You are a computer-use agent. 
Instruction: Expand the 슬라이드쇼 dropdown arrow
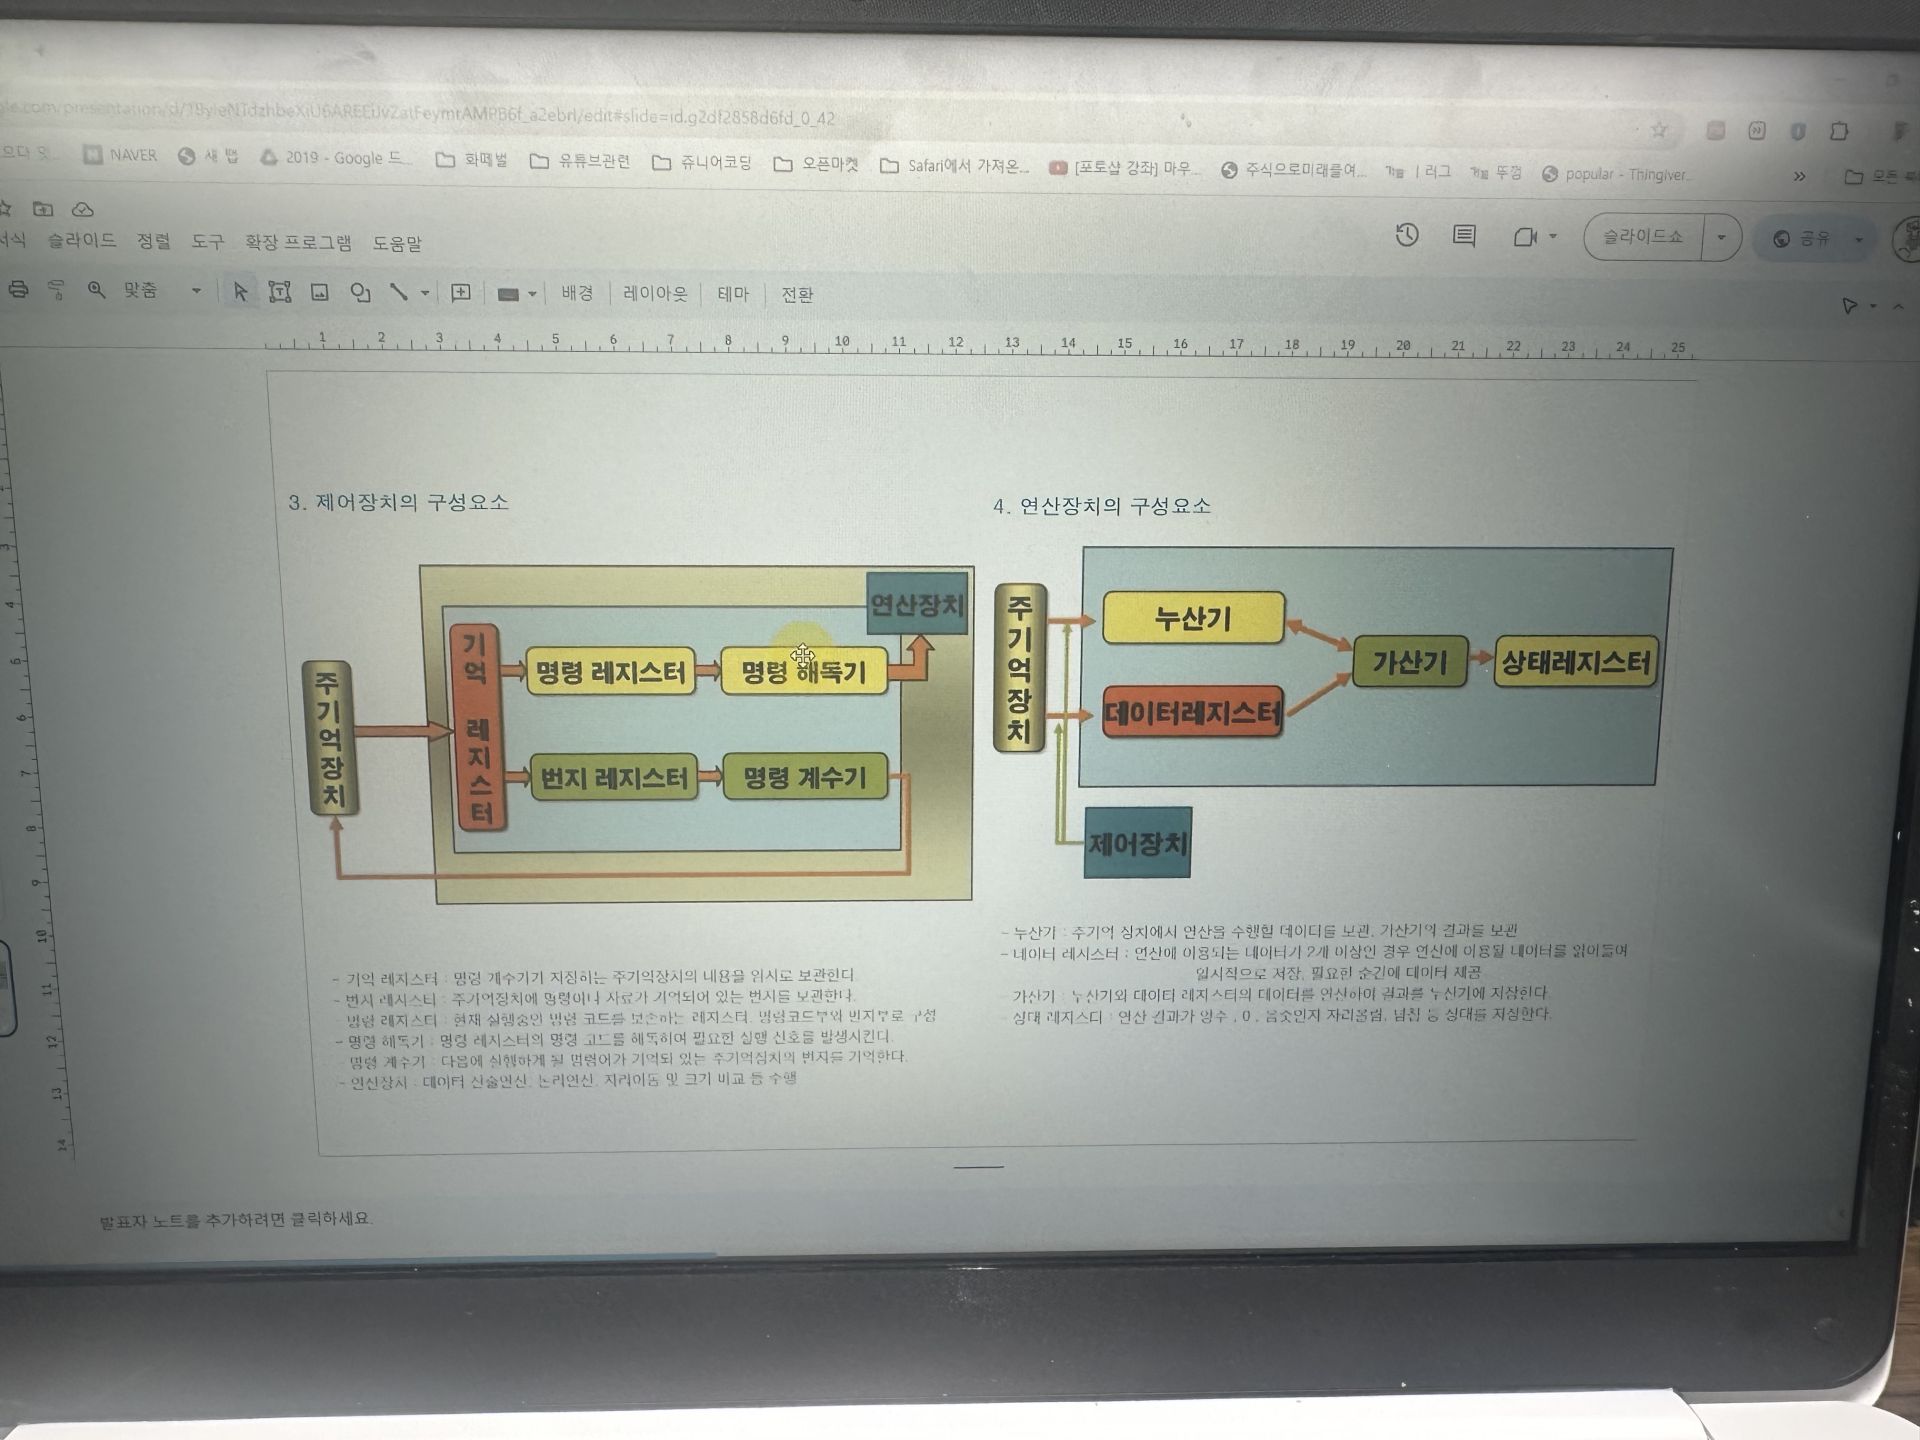(1721, 238)
